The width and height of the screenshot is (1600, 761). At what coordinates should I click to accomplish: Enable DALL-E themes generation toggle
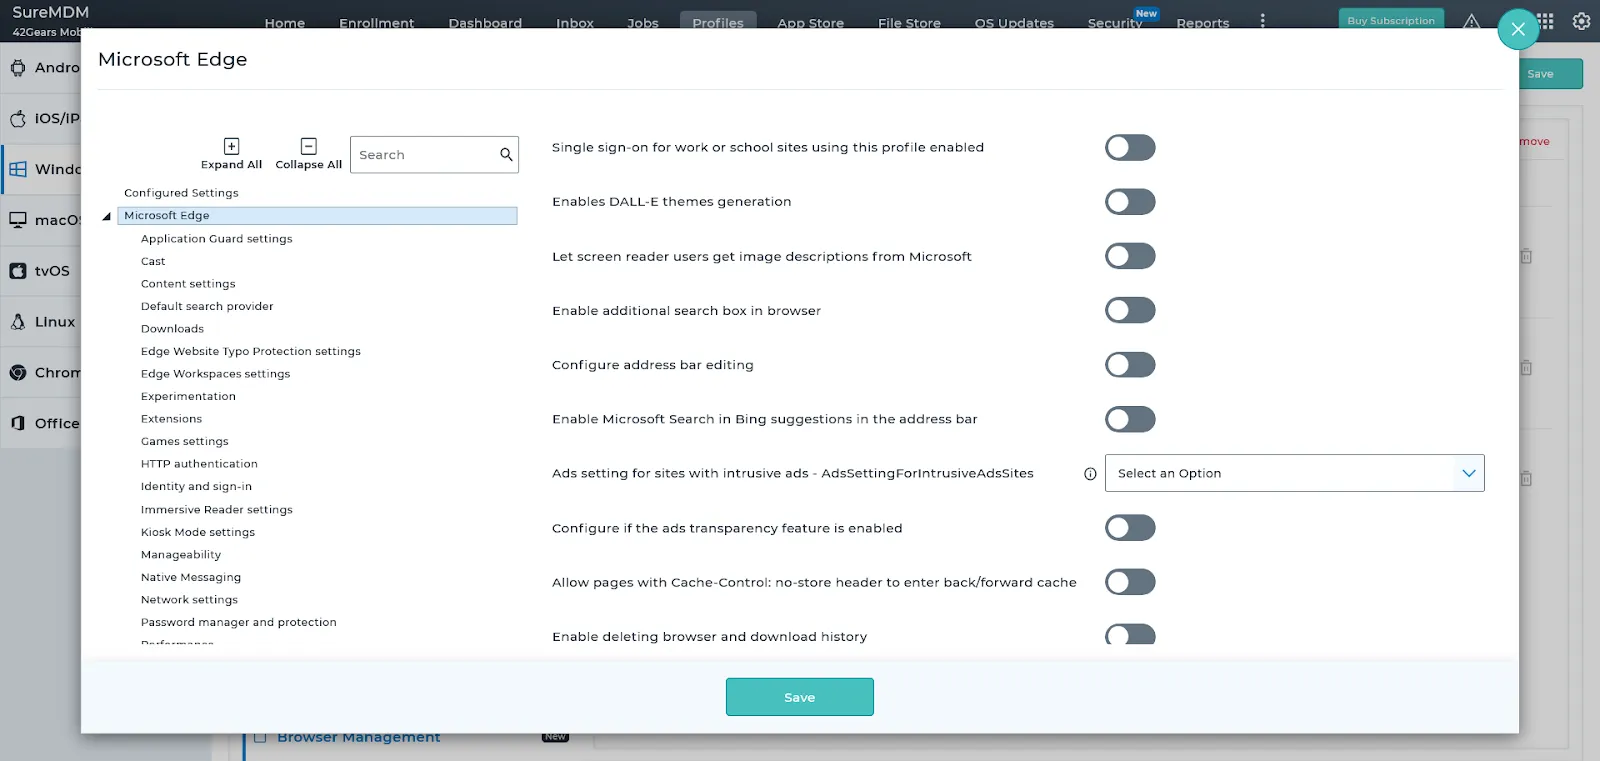[1130, 202]
